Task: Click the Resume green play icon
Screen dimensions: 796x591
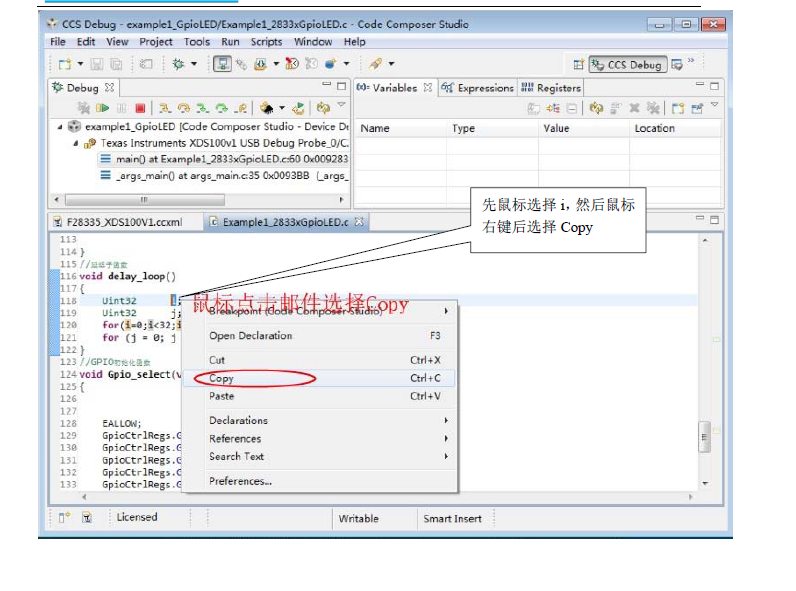Action: (103, 108)
